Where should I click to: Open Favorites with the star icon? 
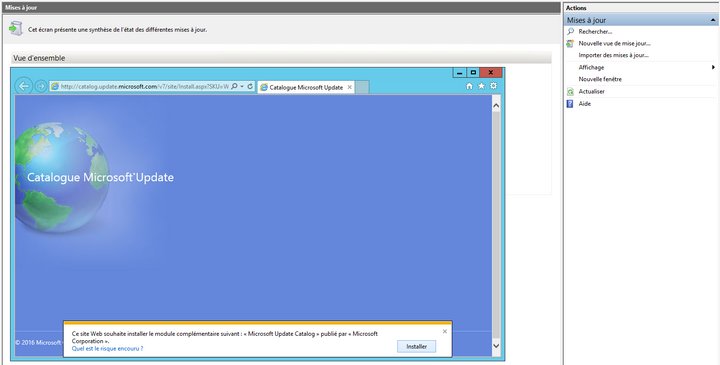pyautogui.click(x=481, y=86)
